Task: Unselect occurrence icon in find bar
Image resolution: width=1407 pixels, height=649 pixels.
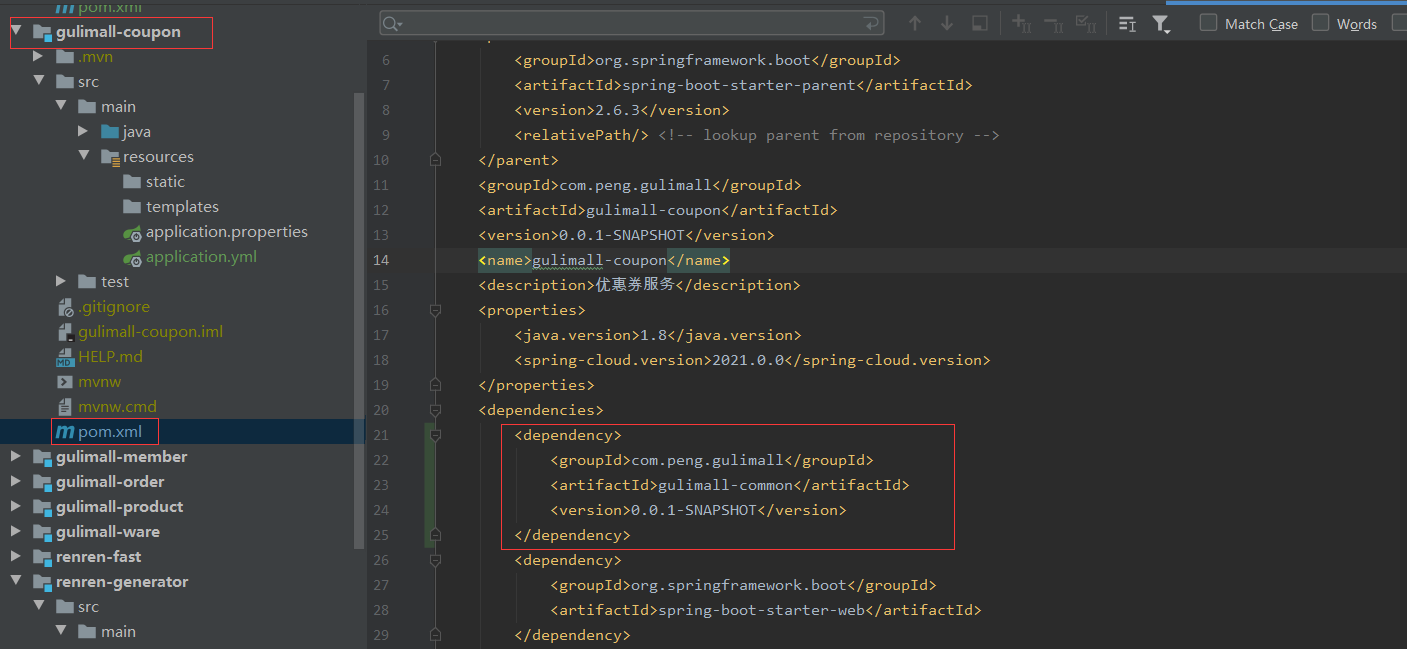Action: pos(1053,23)
